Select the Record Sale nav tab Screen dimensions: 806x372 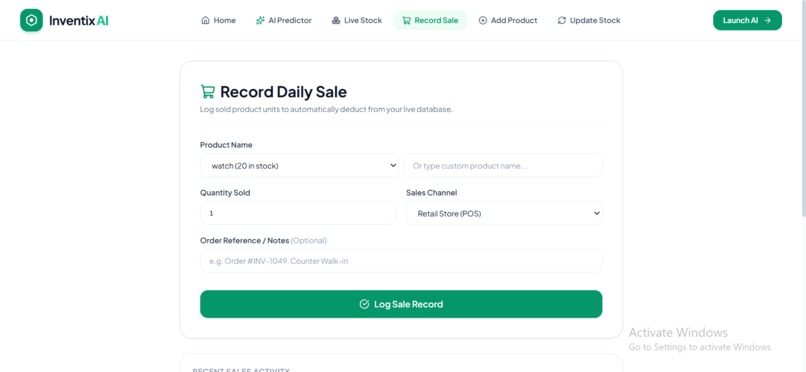(x=430, y=21)
